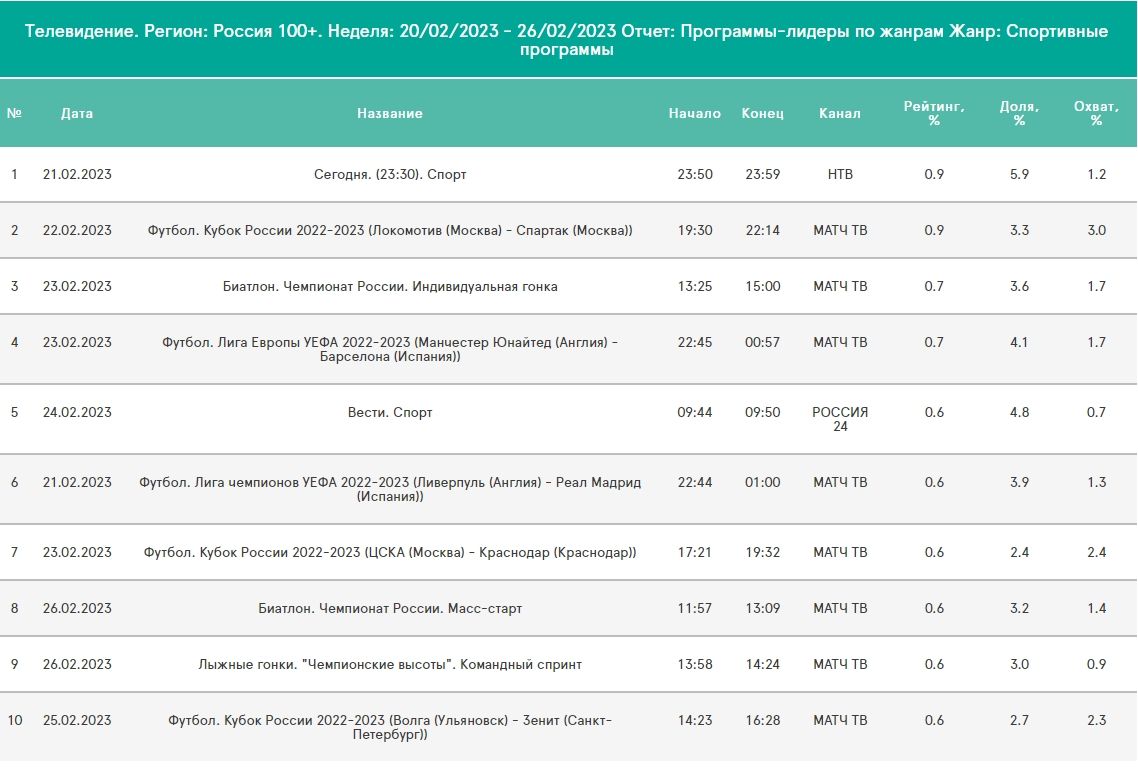Image resolution: width=1138 pixels, height=768 pixels.
Task: Click the rating '0.9' in the НТВ row
Action: [934, 174]
